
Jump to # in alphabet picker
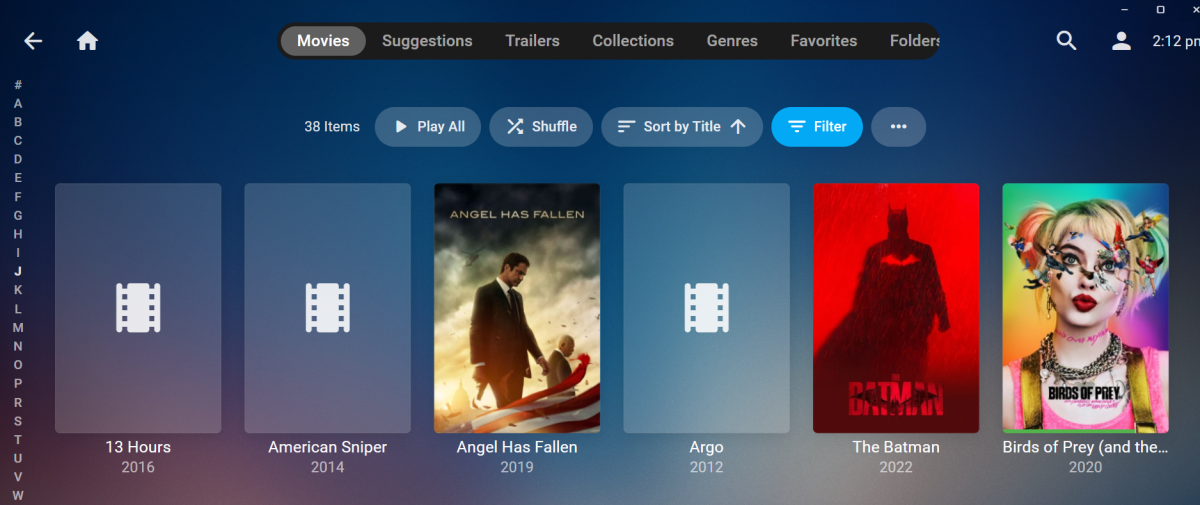(x=18, y=85)
